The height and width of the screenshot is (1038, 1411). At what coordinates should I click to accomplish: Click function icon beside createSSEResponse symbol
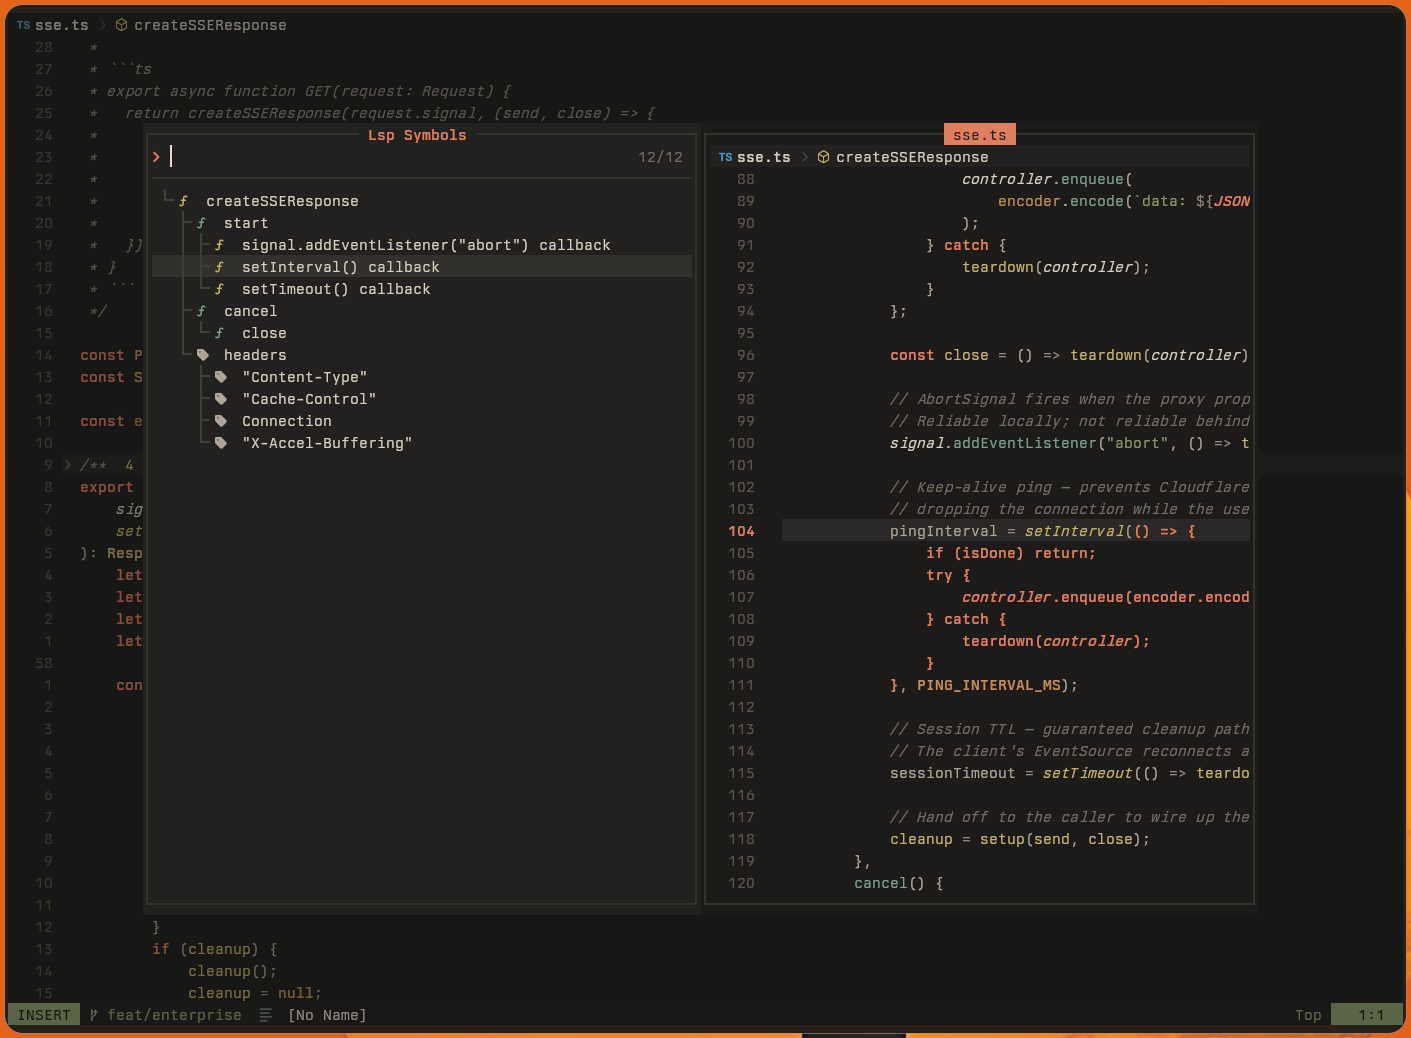183,201
